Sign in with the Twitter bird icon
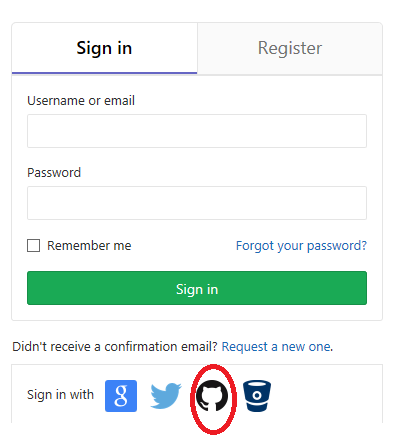This screenshot has height=437, width=398. (166, 396)
